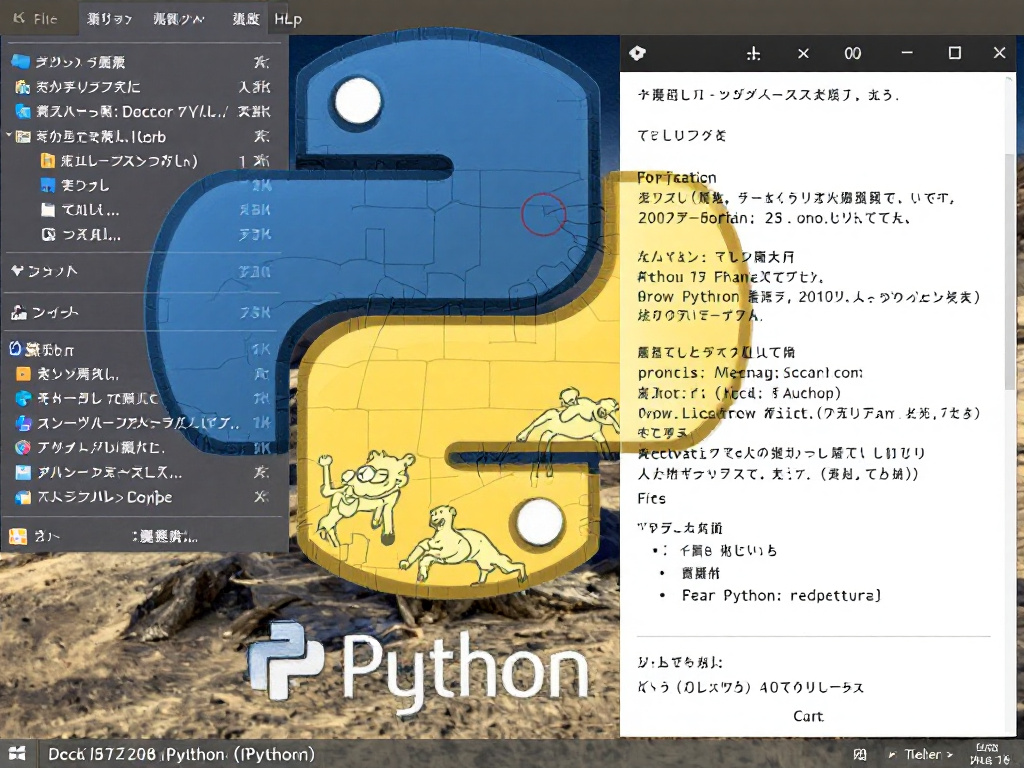Click the 'Tieher' item in the system tray
The image size is (1024, 768).
pos(921,754)
